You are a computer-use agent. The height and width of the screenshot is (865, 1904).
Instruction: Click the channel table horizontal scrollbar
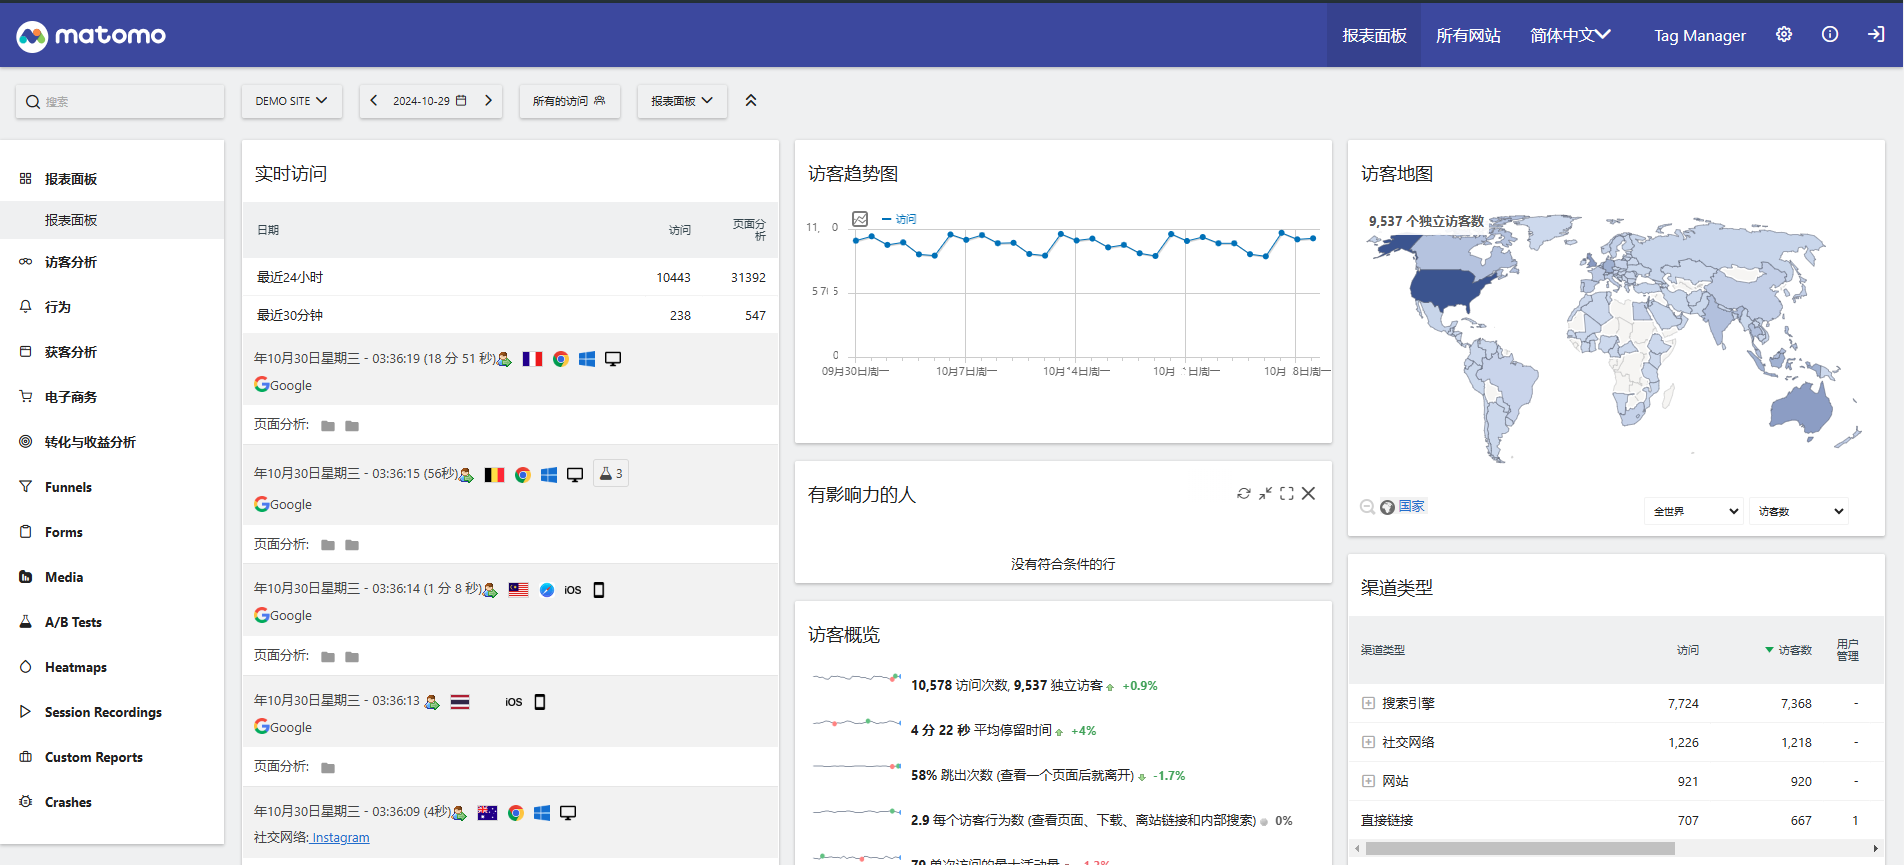(1520, 848)
